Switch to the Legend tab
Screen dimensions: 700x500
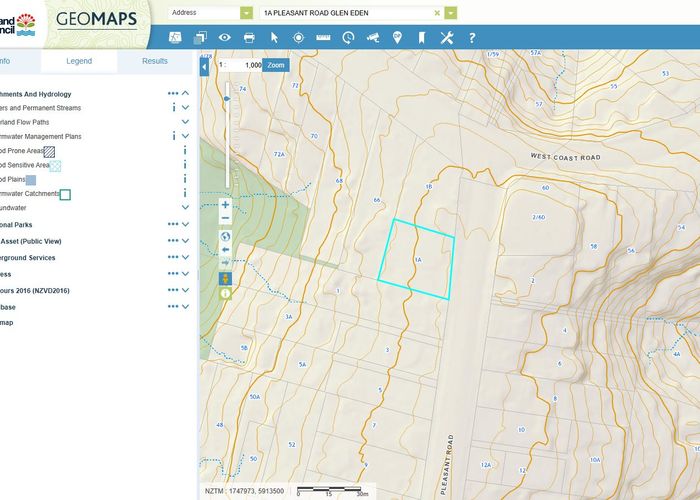(x=79, y=61)
